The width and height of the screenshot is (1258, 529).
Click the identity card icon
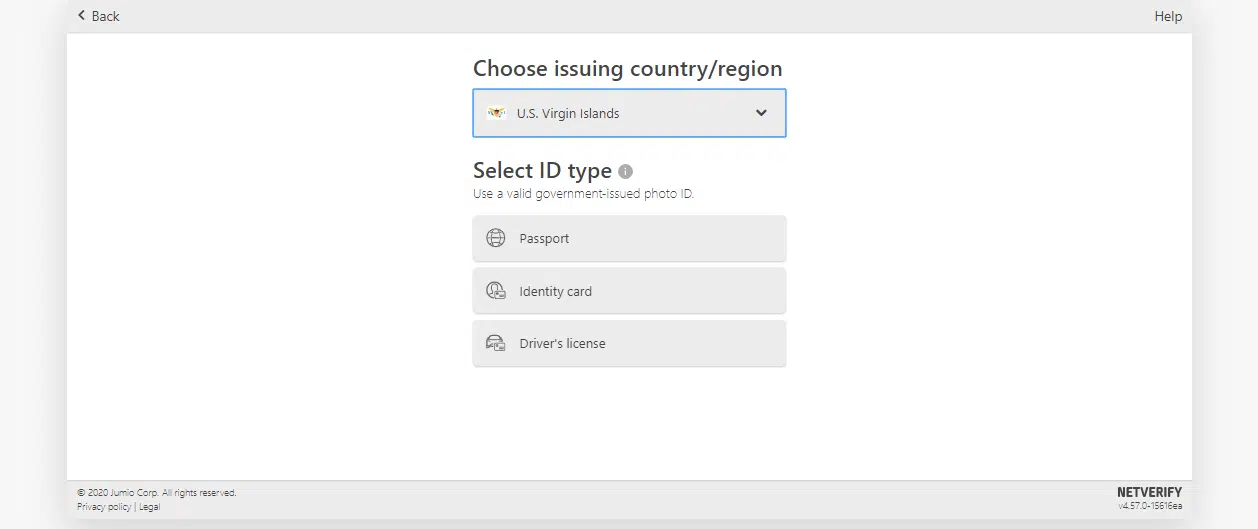495,291
